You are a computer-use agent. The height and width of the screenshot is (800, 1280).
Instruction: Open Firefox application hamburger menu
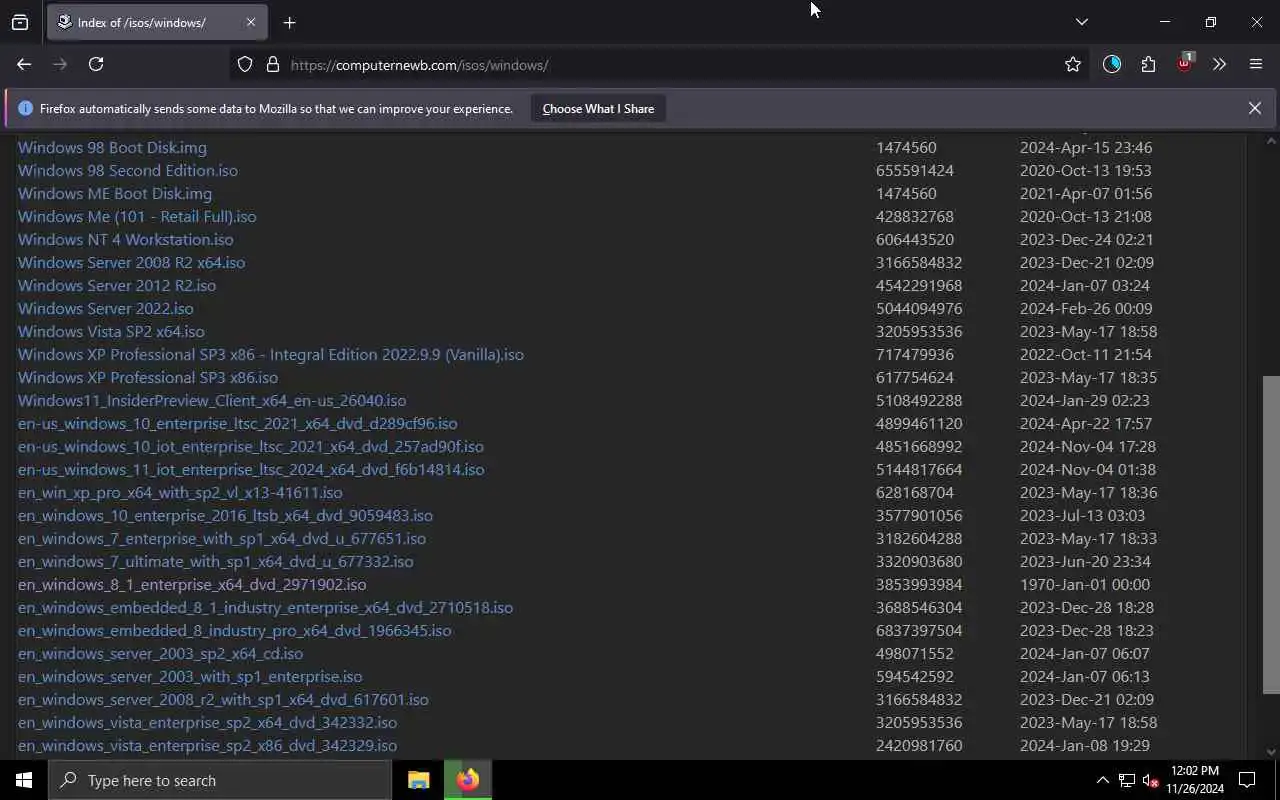[1256, 64]
